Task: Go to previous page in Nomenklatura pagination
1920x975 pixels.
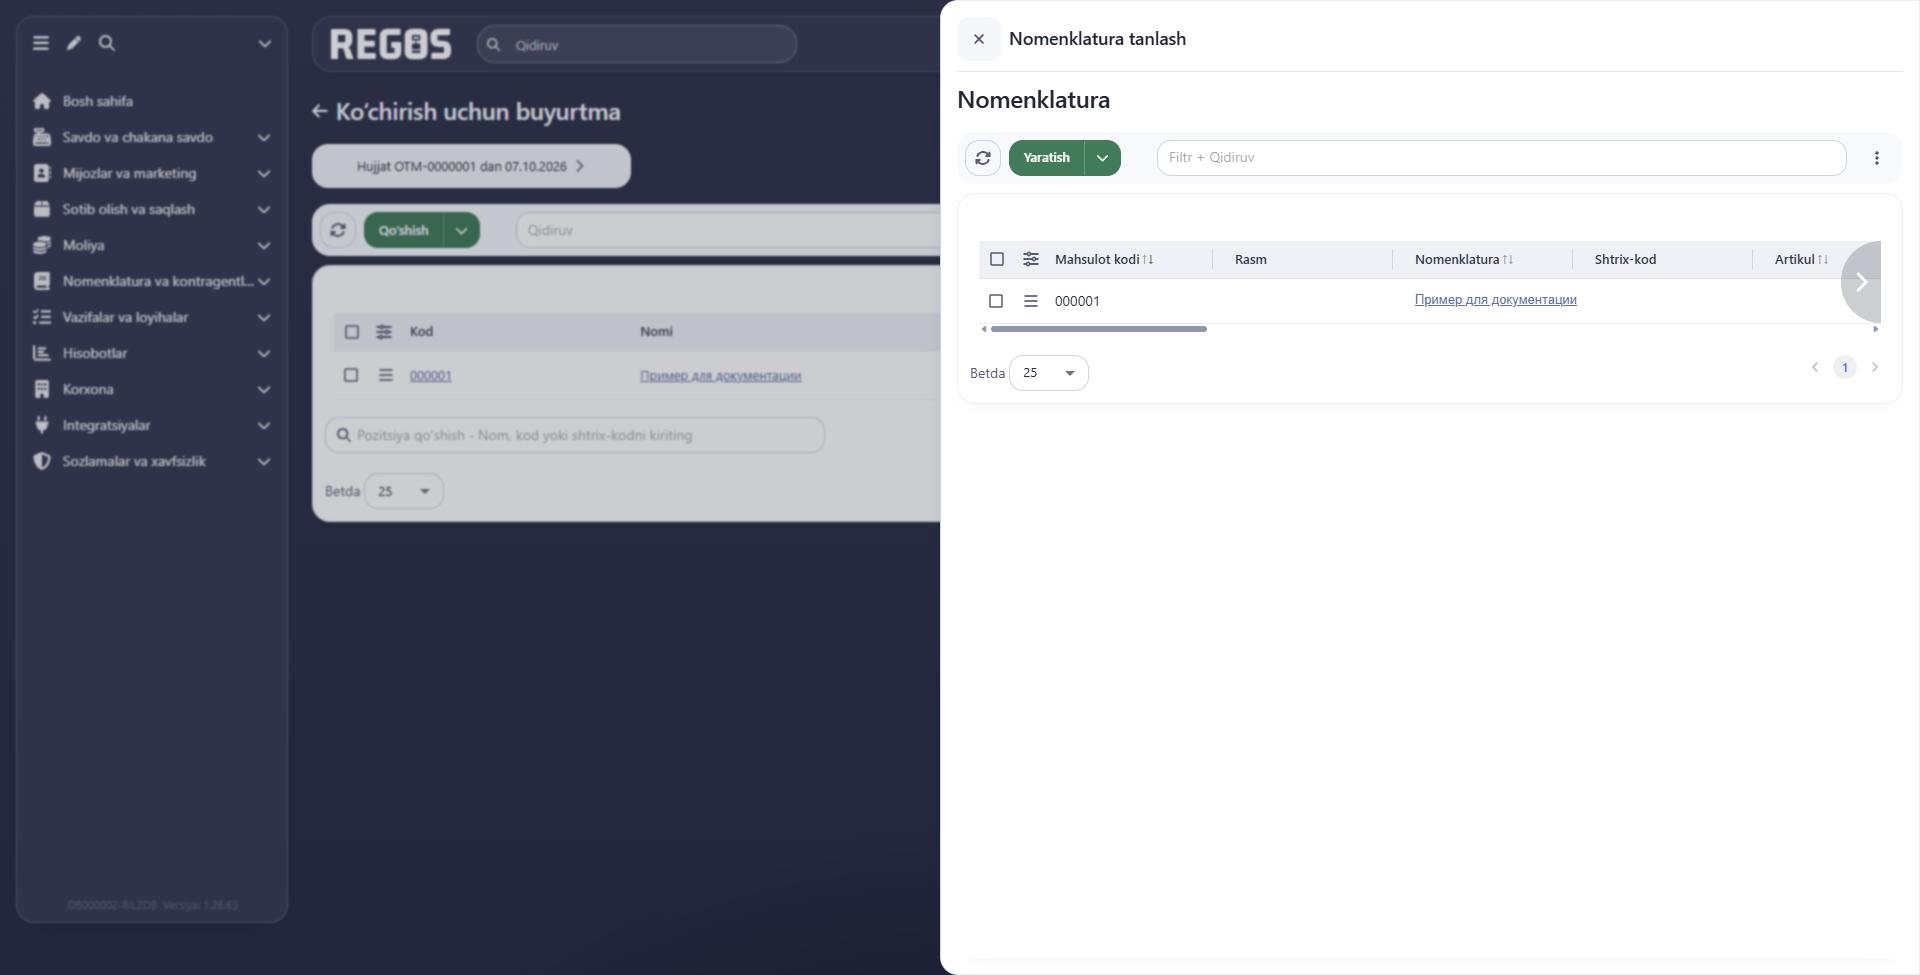Action: [1815, 367]
